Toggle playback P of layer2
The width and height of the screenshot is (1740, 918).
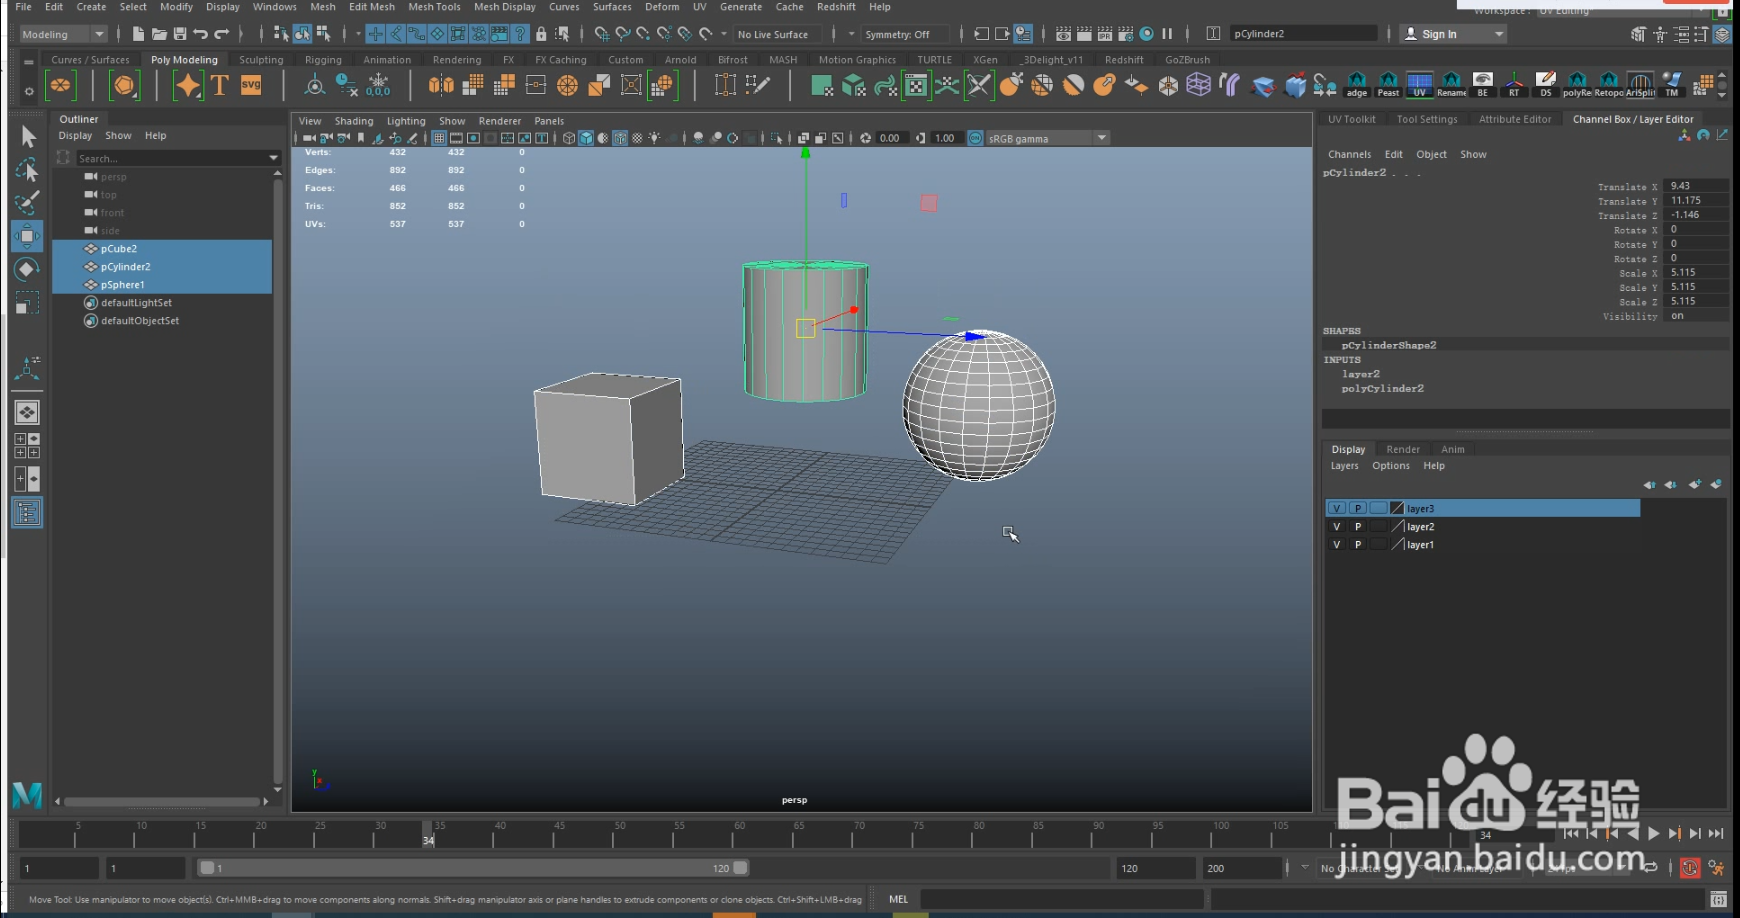pyautogui.click(x=1358, y=526)
